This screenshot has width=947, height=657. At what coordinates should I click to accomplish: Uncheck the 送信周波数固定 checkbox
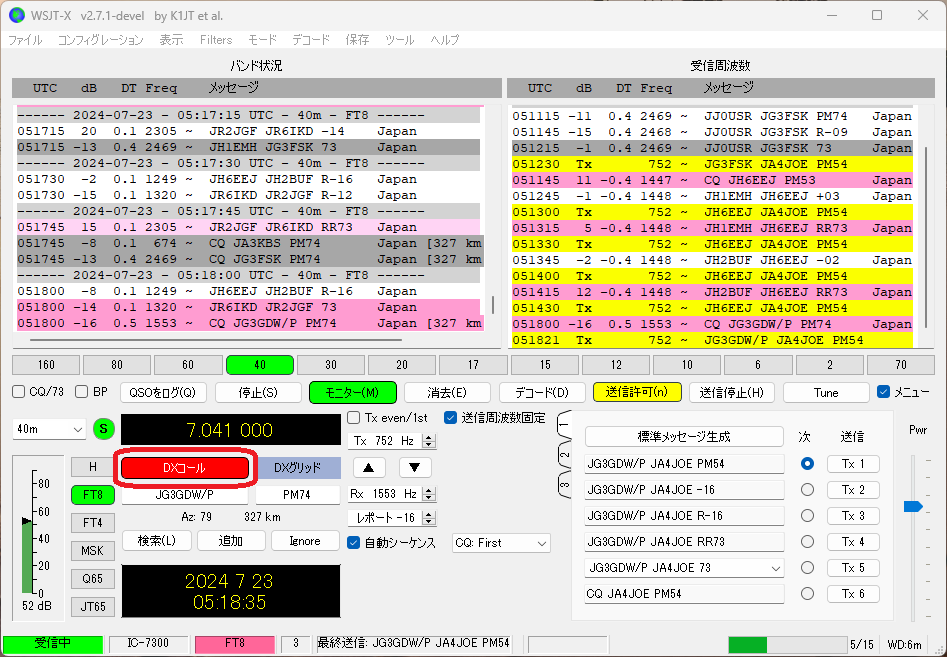coord(450,417)
